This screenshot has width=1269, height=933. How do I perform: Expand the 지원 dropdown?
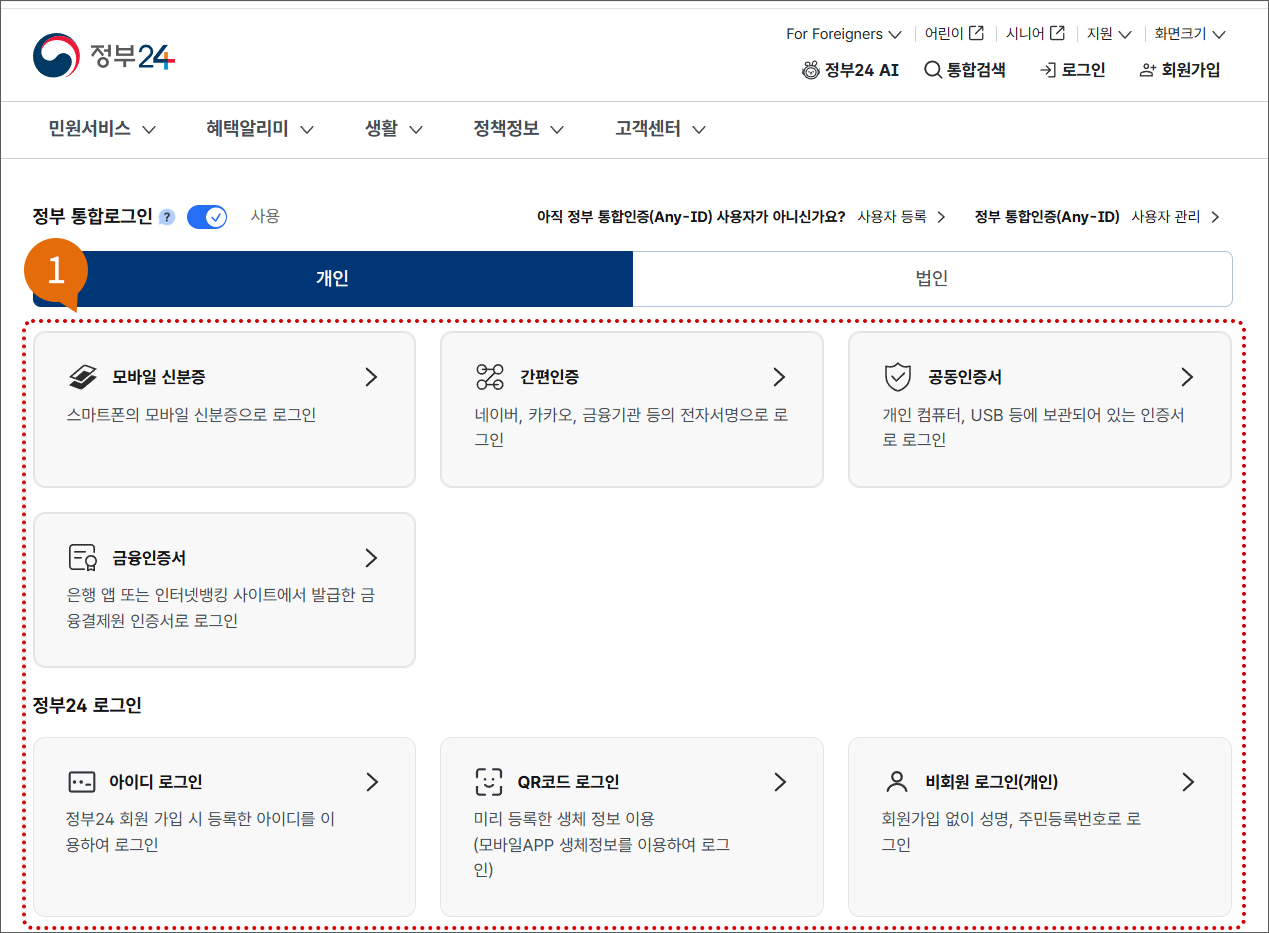coord(1109,34)
